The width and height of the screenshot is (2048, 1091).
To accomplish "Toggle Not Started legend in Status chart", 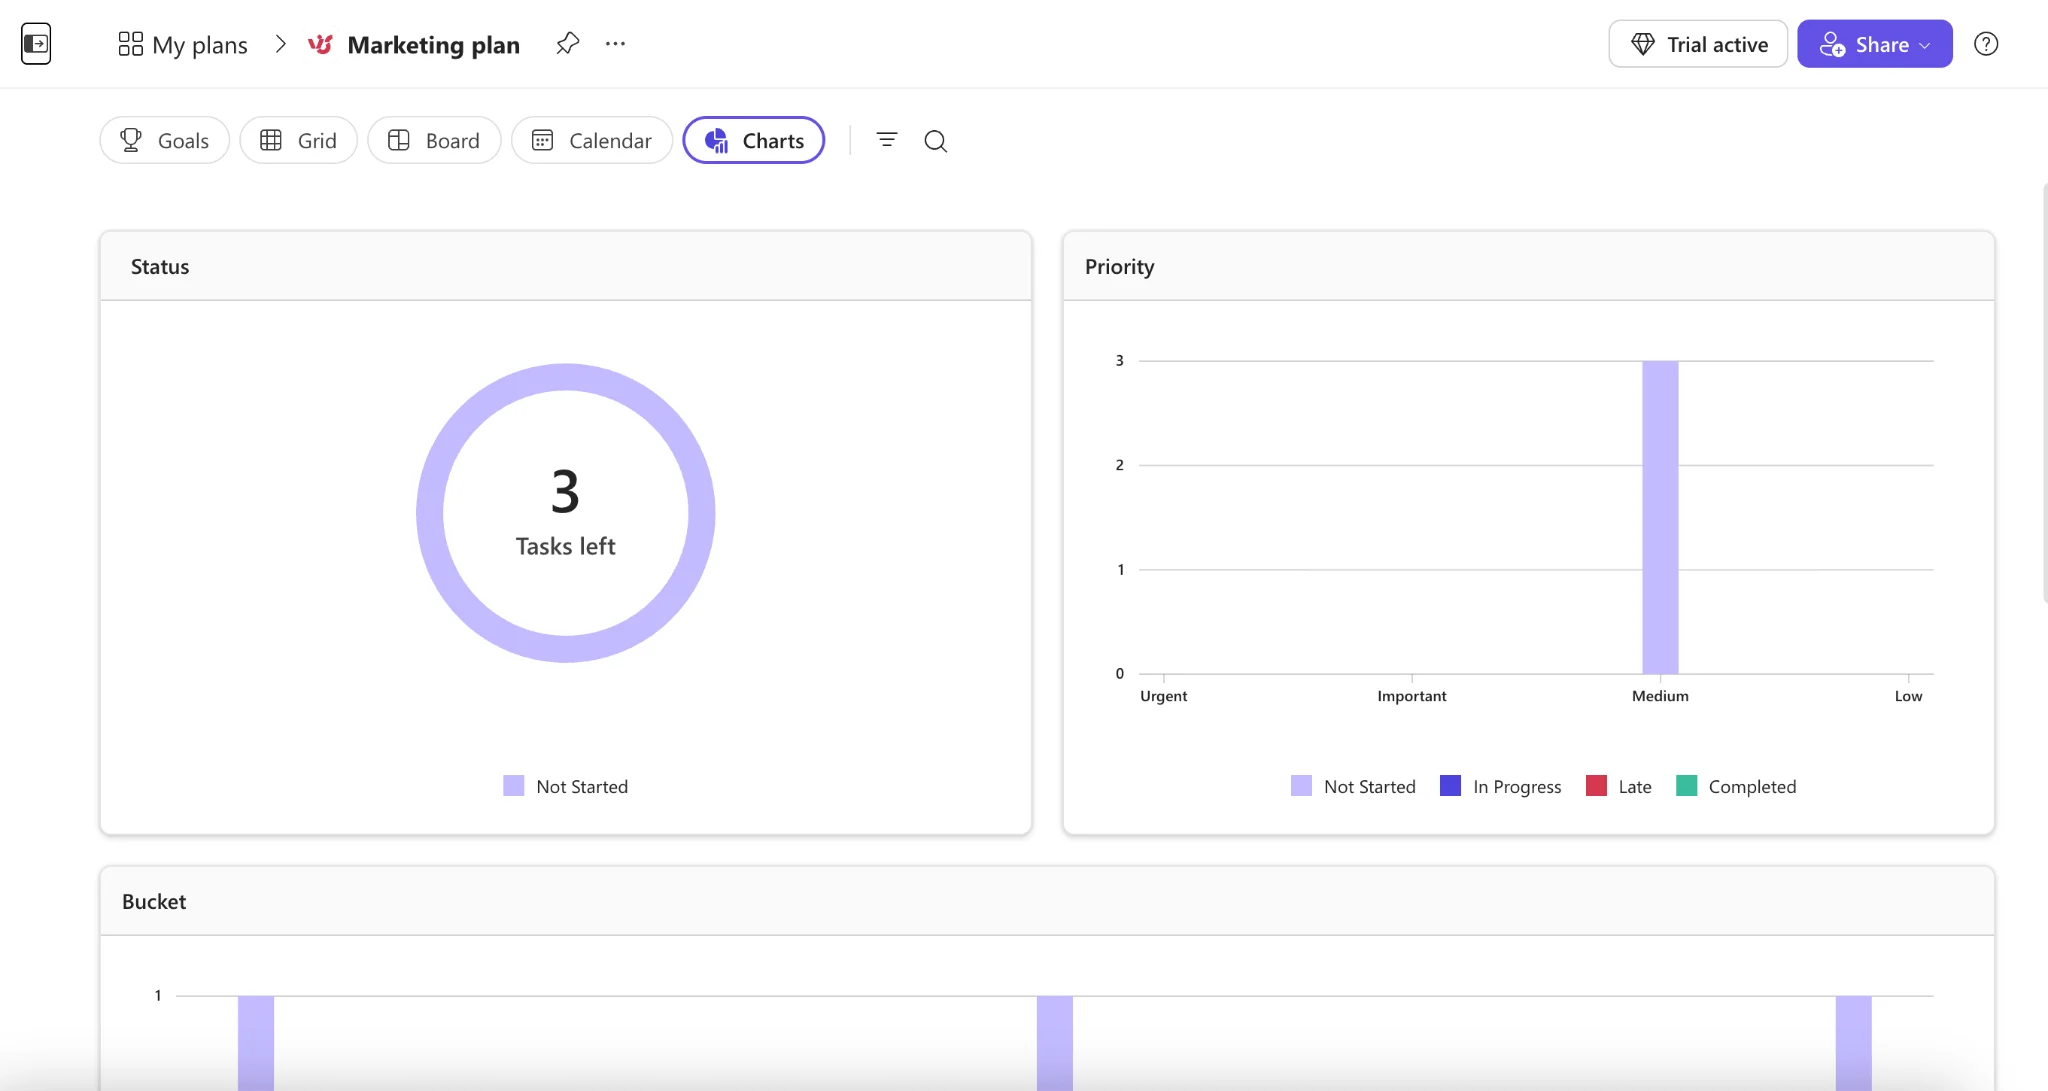I will pos(566,786).
